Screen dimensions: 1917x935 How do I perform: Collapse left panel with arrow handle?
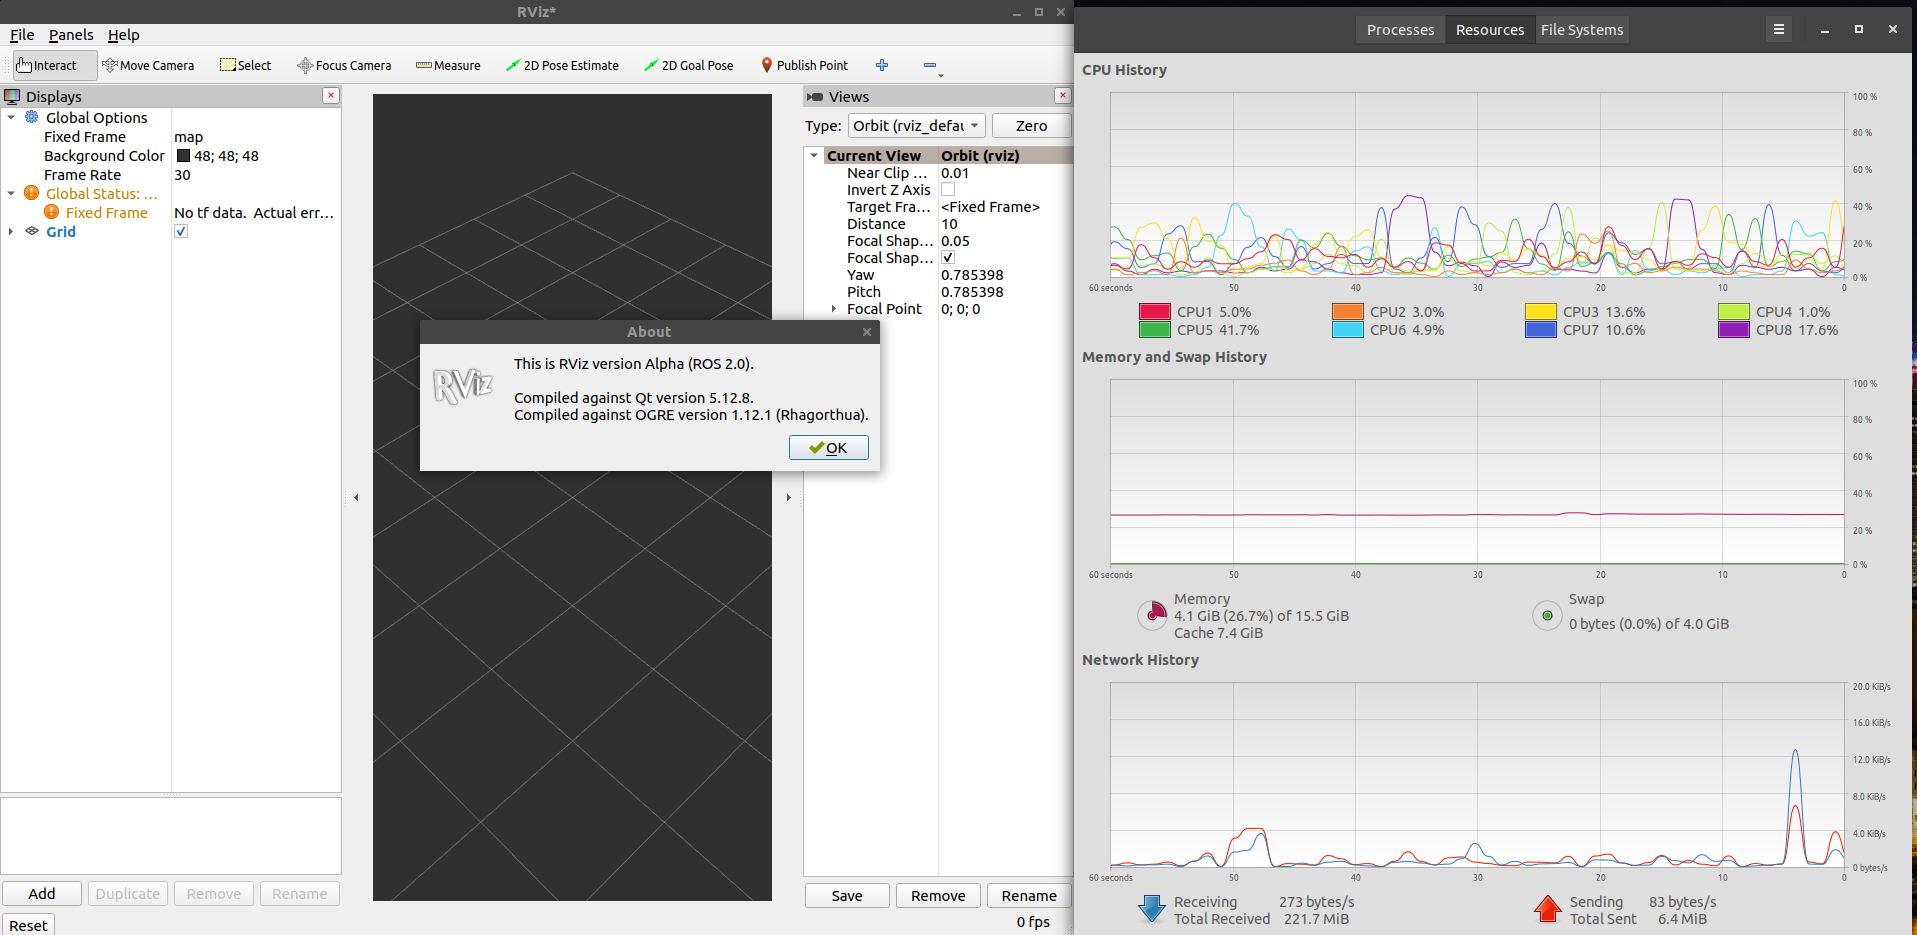356,497
